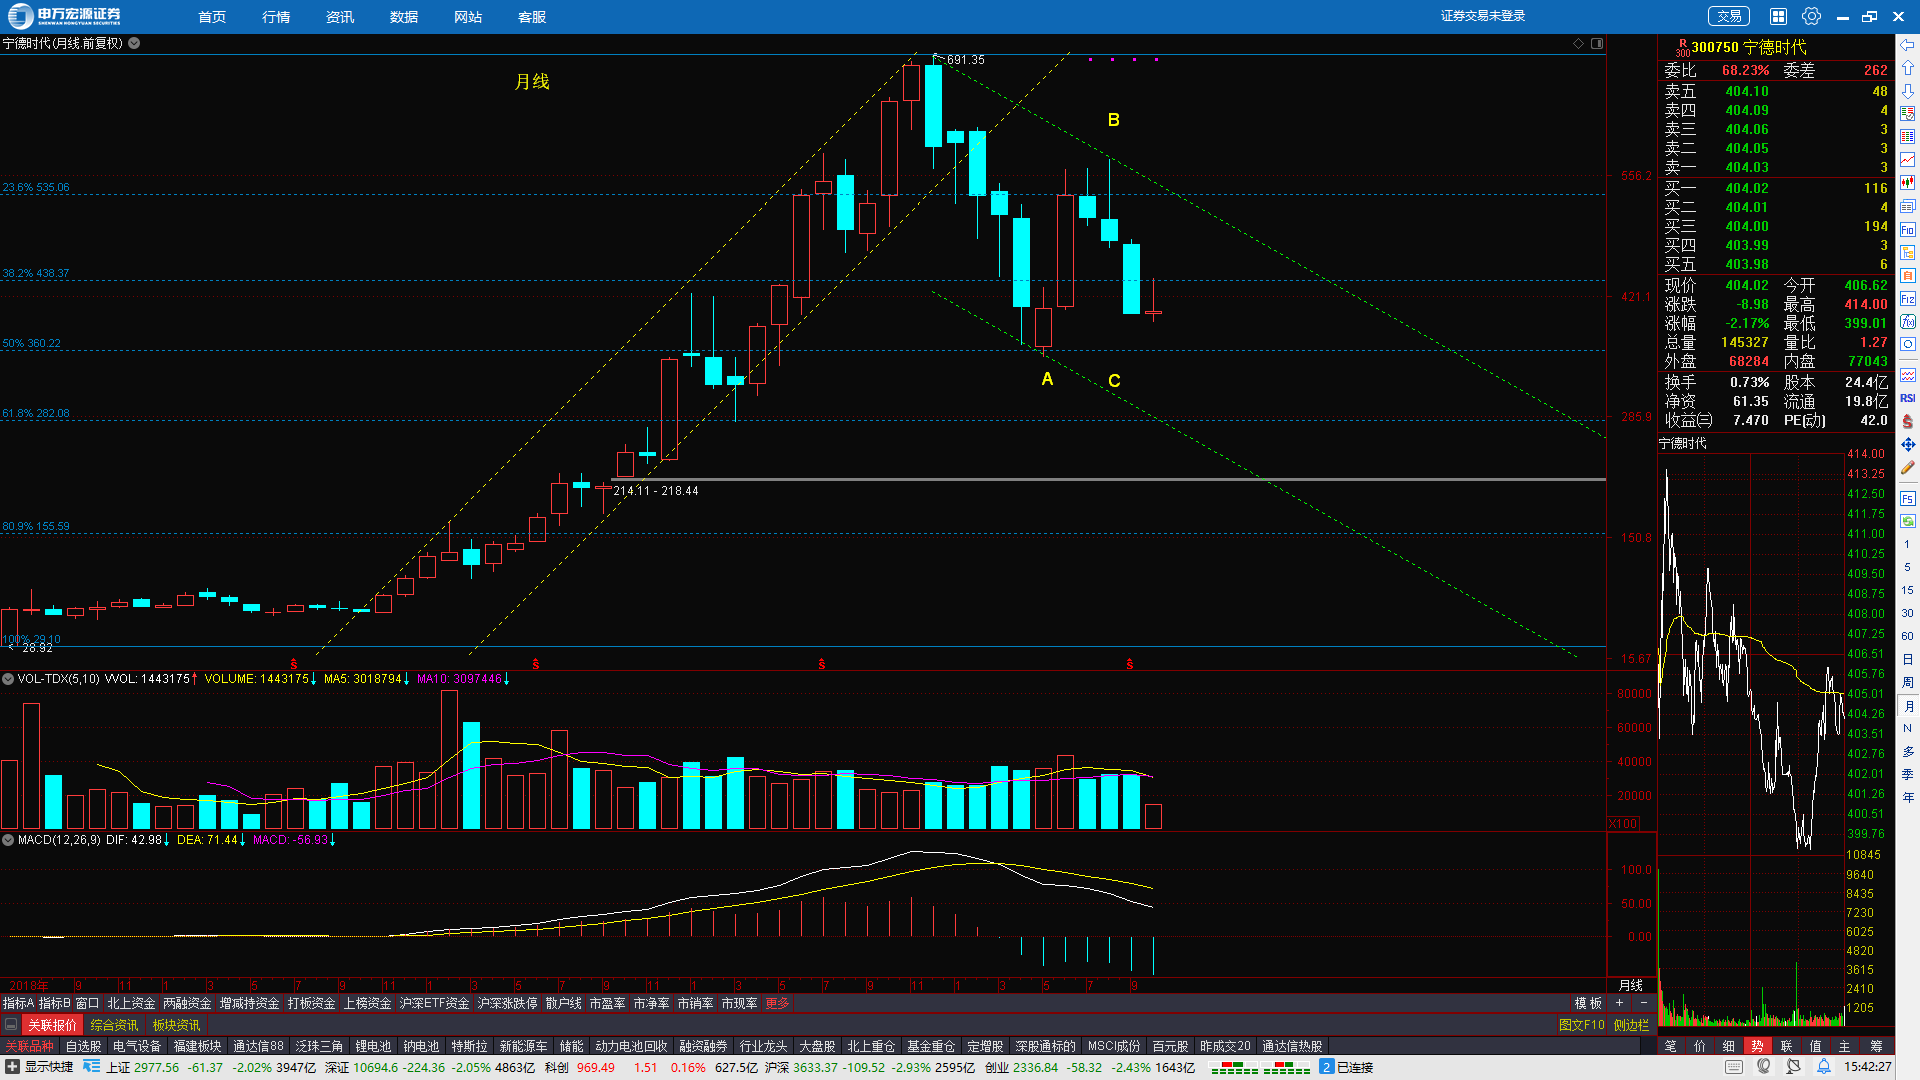Select the 势 tab under minute chart

[1757, 1046]
